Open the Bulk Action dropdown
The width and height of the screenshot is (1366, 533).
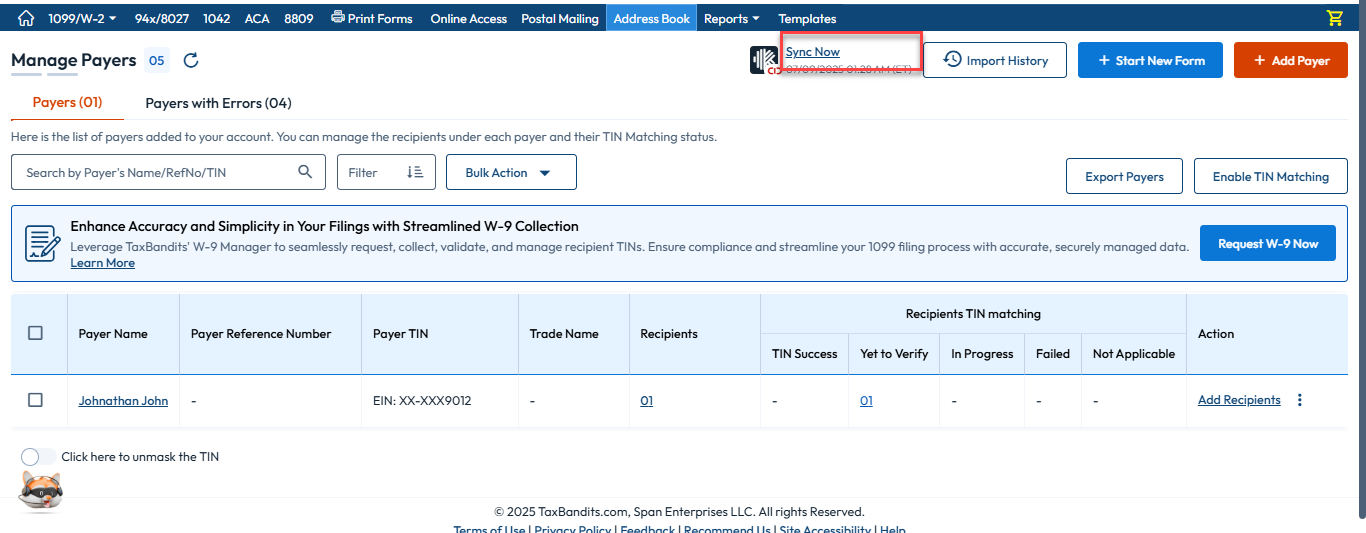511,172
